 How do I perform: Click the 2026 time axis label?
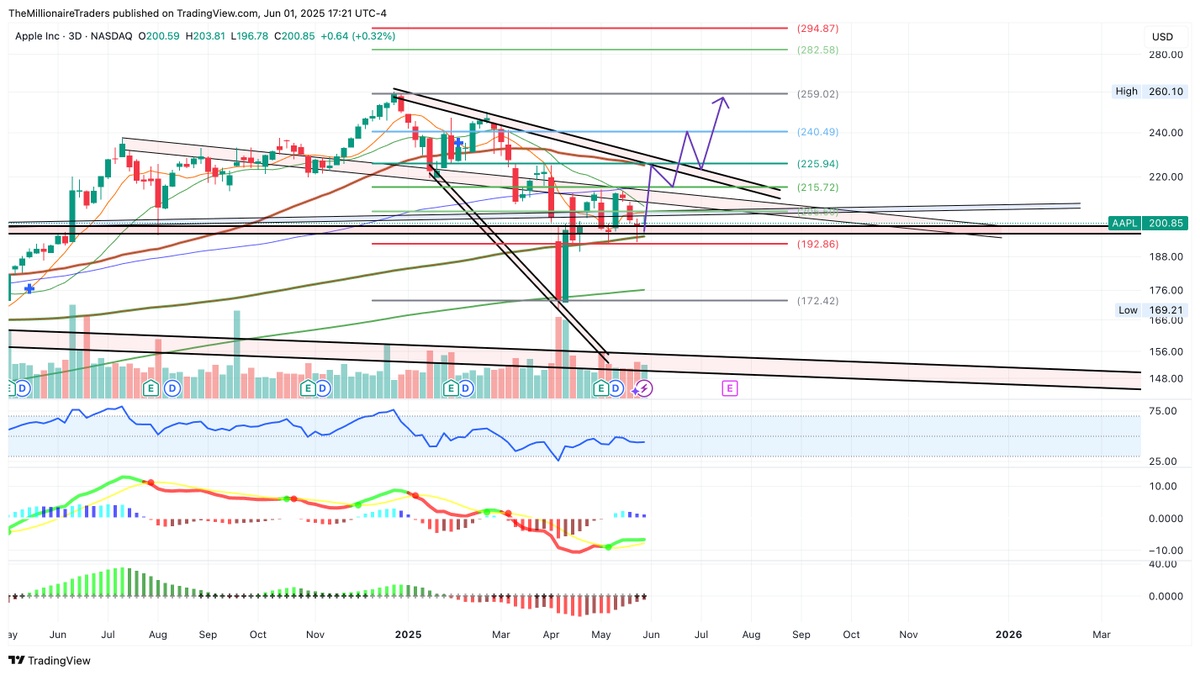point(1008,634)
